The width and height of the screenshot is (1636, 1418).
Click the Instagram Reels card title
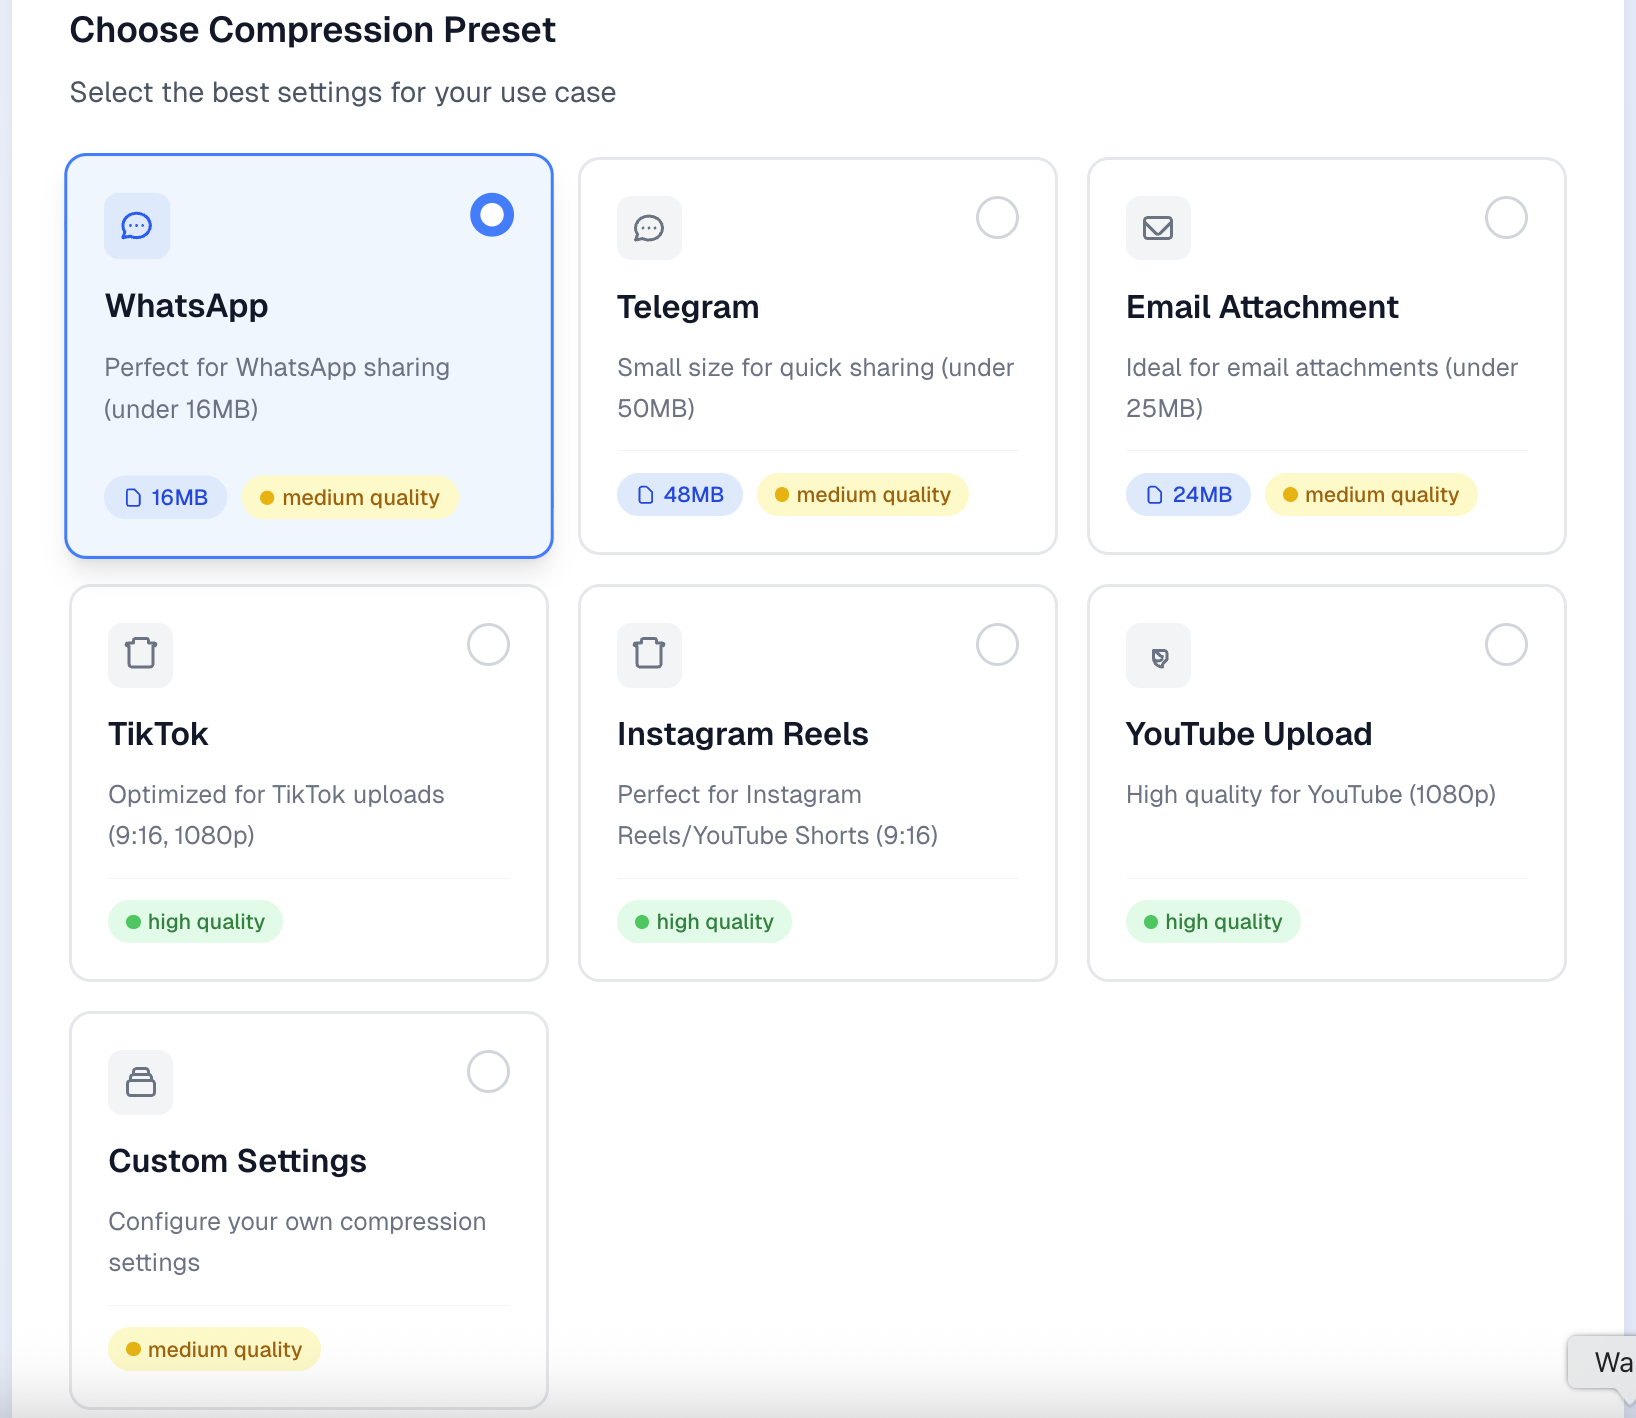coord(743,734)
